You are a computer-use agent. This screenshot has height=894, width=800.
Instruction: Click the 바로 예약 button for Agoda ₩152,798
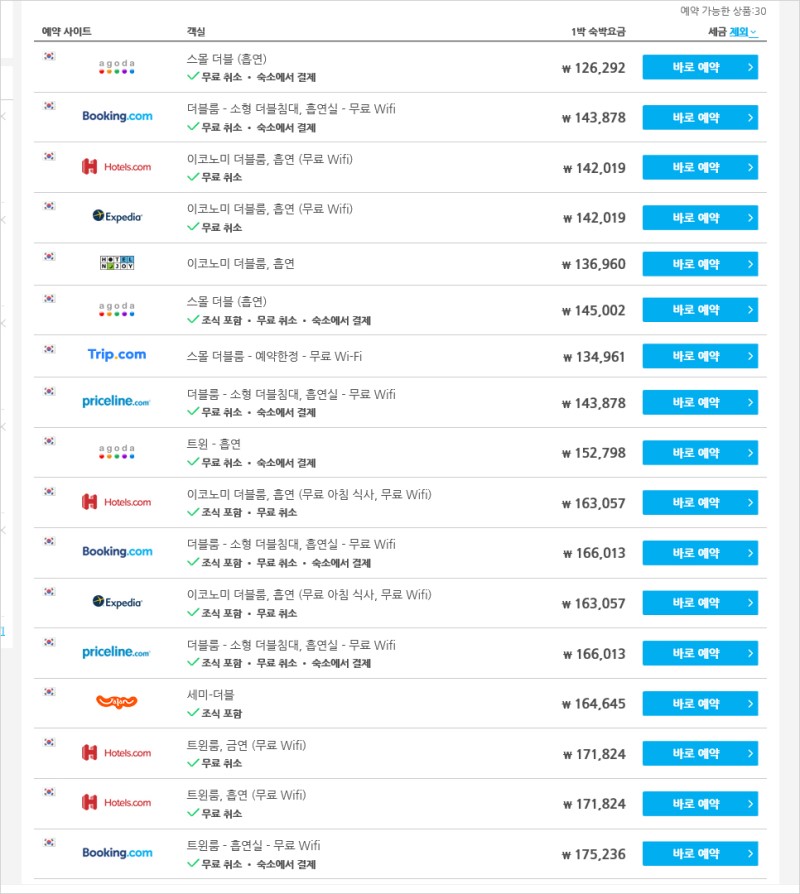(700, 453)
